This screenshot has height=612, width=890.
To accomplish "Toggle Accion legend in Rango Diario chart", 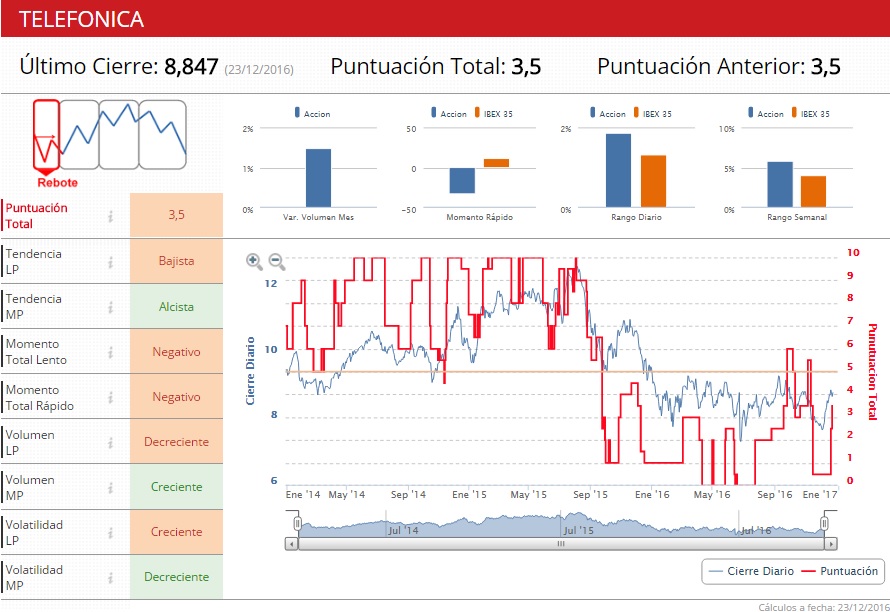I will click(x=607, y=114).
